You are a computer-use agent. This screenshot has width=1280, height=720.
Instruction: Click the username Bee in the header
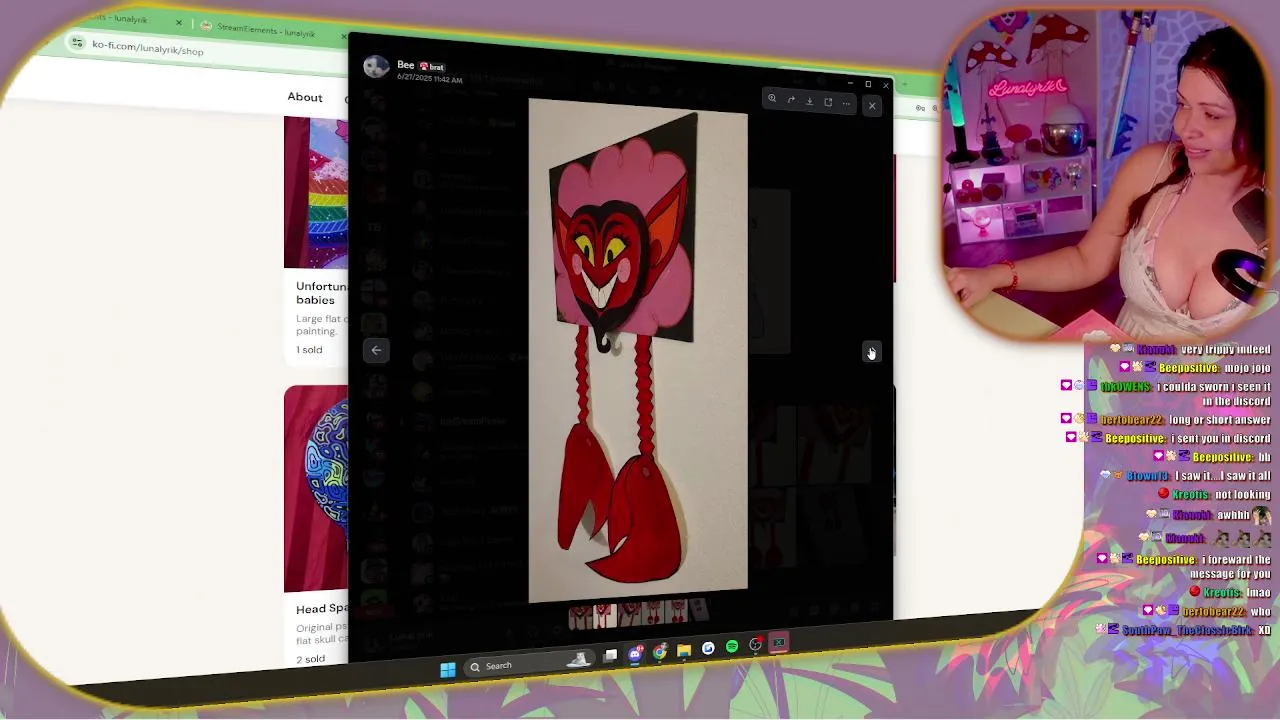point(405,65)
